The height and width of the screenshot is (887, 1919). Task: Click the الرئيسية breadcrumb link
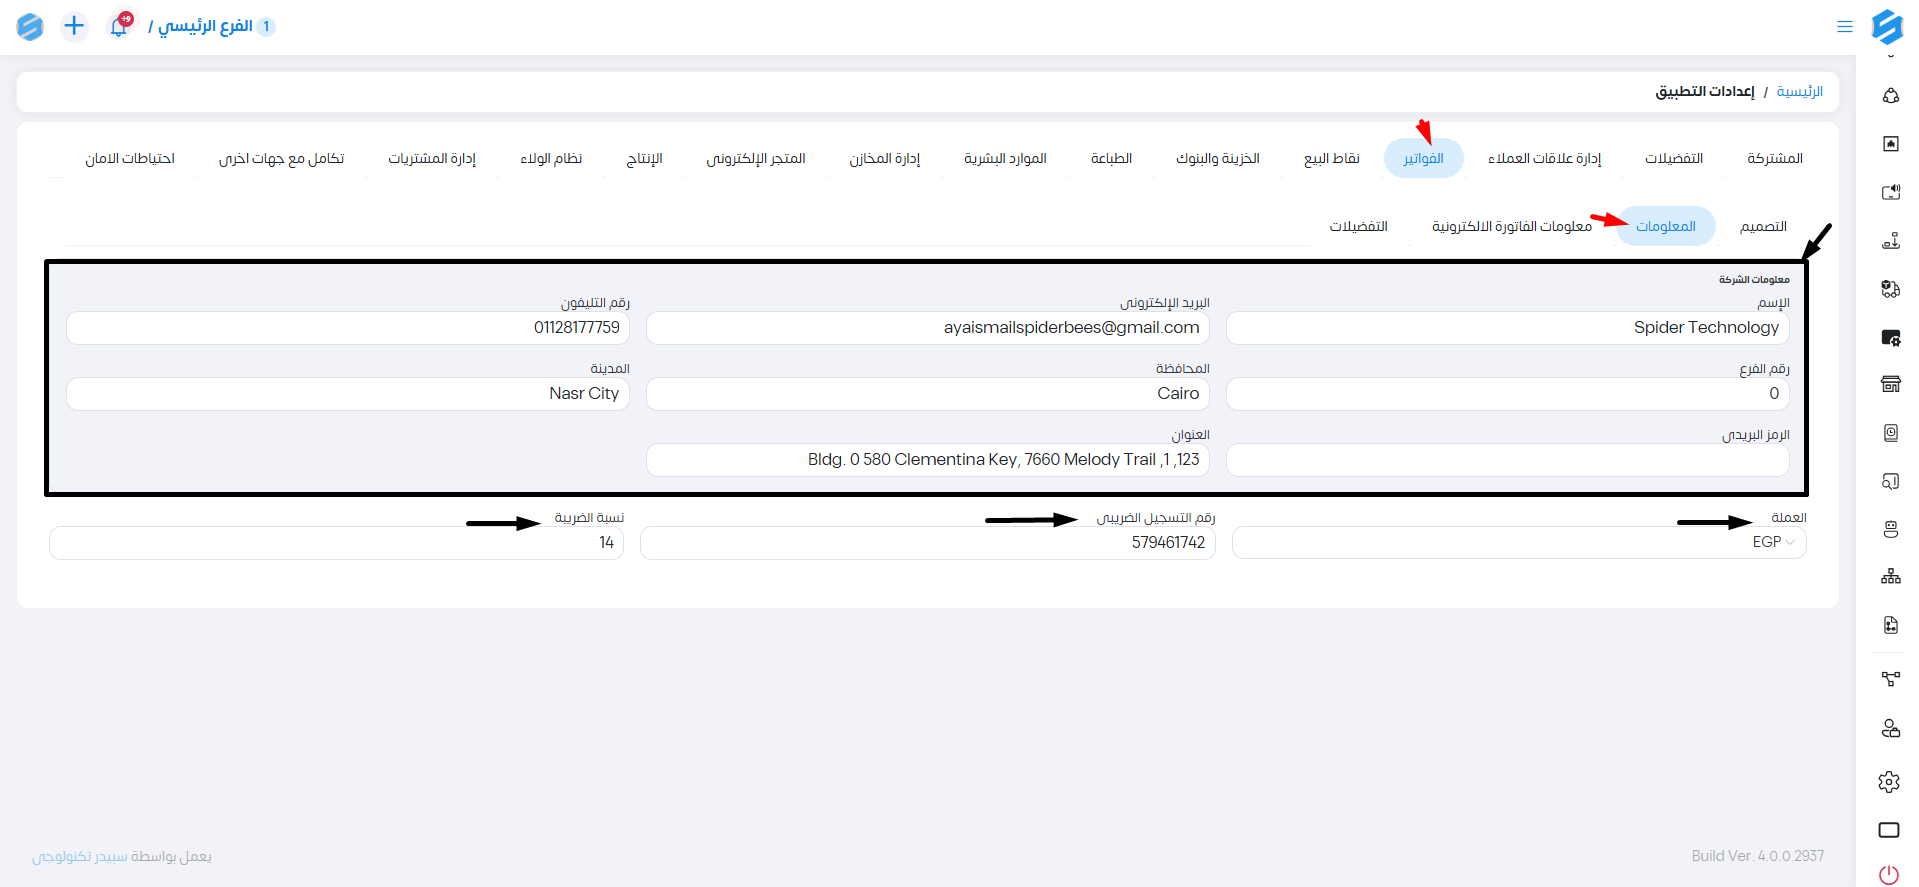(x=1799, y=92)
